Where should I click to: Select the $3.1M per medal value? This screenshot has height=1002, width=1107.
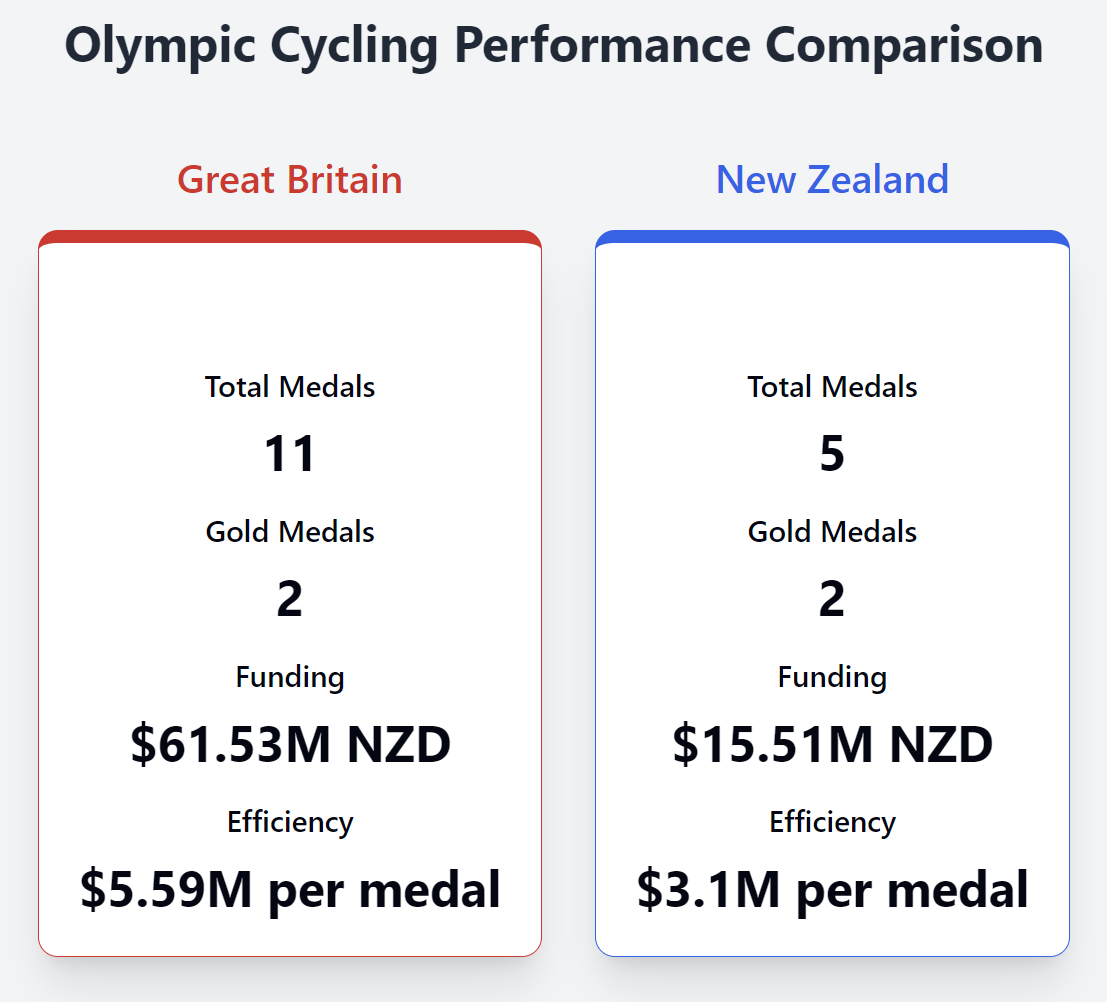tap(832, 890)
